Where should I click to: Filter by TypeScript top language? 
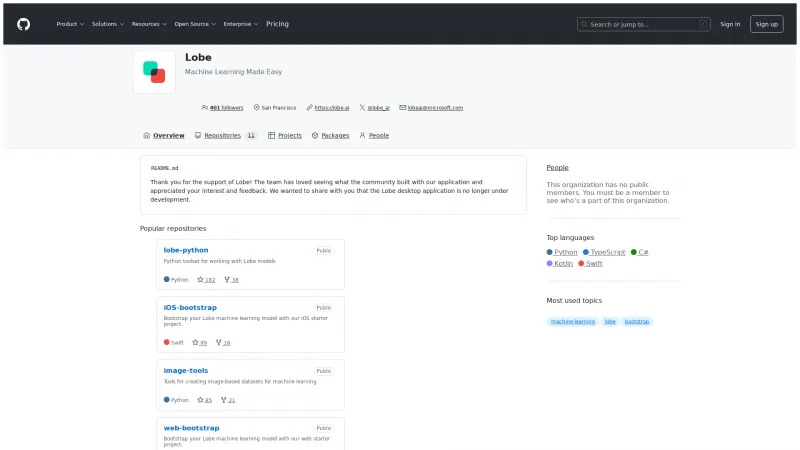tap(604, 252)
